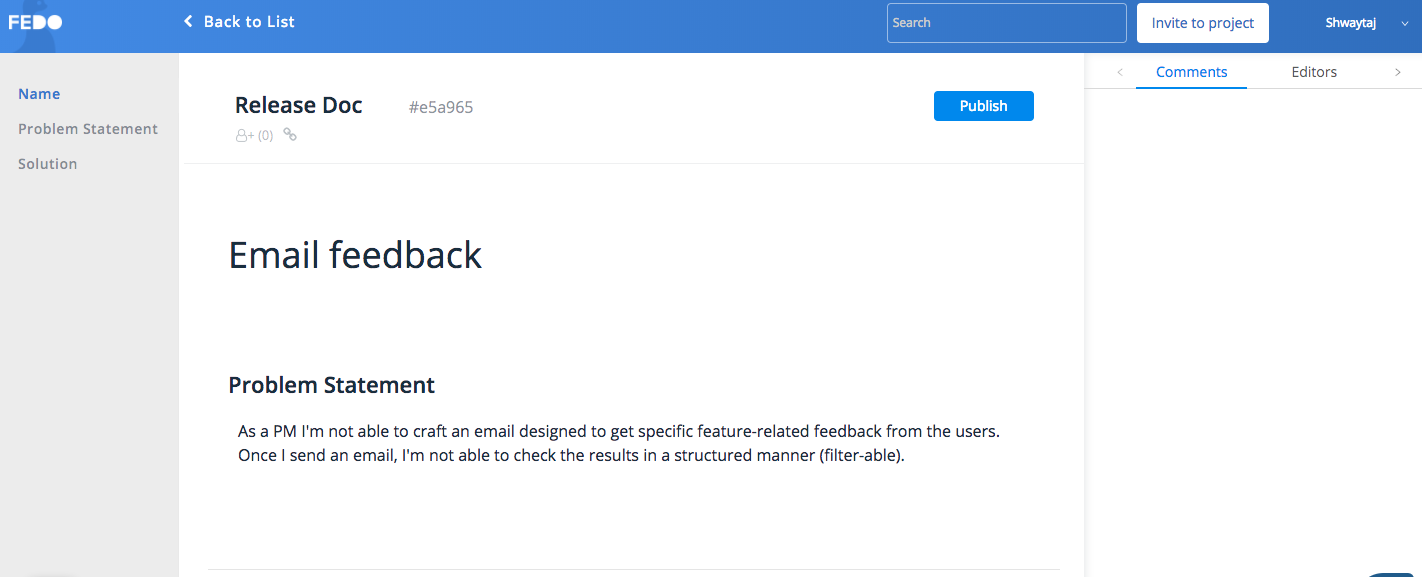The height and width of the screenshot is (577, 1422).
Task: Click the paragraph starting 'As a PM'
Action: [619, 443]
